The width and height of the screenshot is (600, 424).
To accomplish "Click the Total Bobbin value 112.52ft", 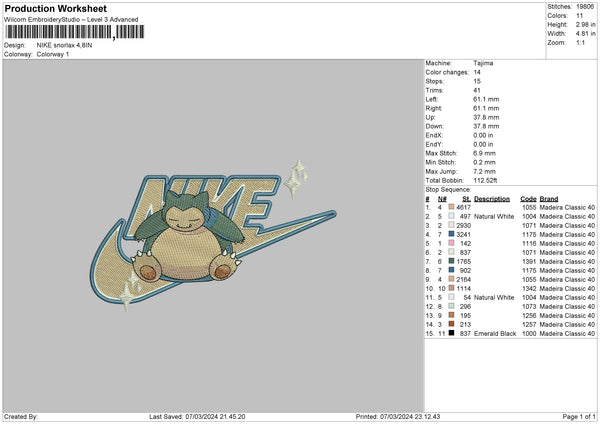I will coord(485,180).
